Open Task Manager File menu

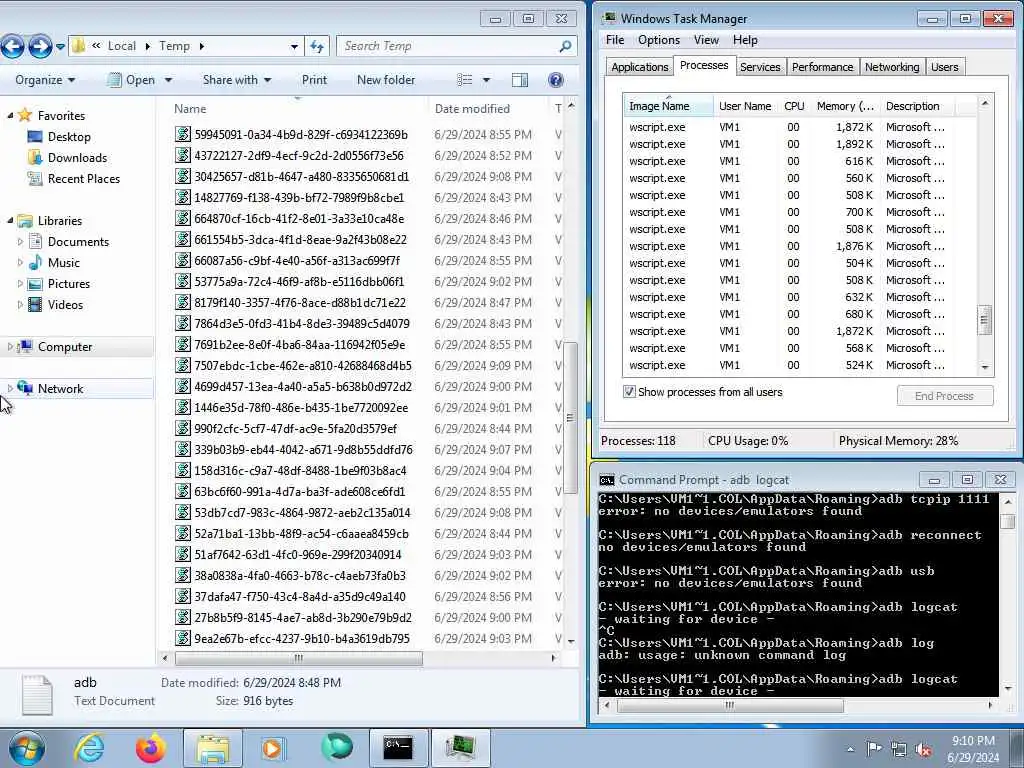tap(615, 40)
